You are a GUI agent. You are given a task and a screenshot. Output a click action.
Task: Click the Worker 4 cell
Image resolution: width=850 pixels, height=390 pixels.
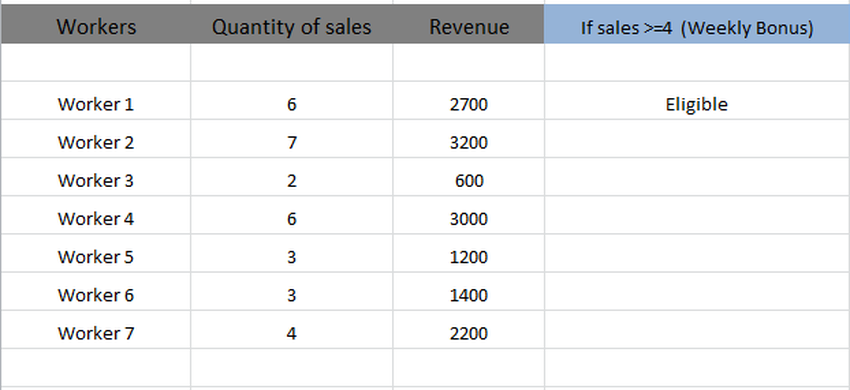[96, 215]
